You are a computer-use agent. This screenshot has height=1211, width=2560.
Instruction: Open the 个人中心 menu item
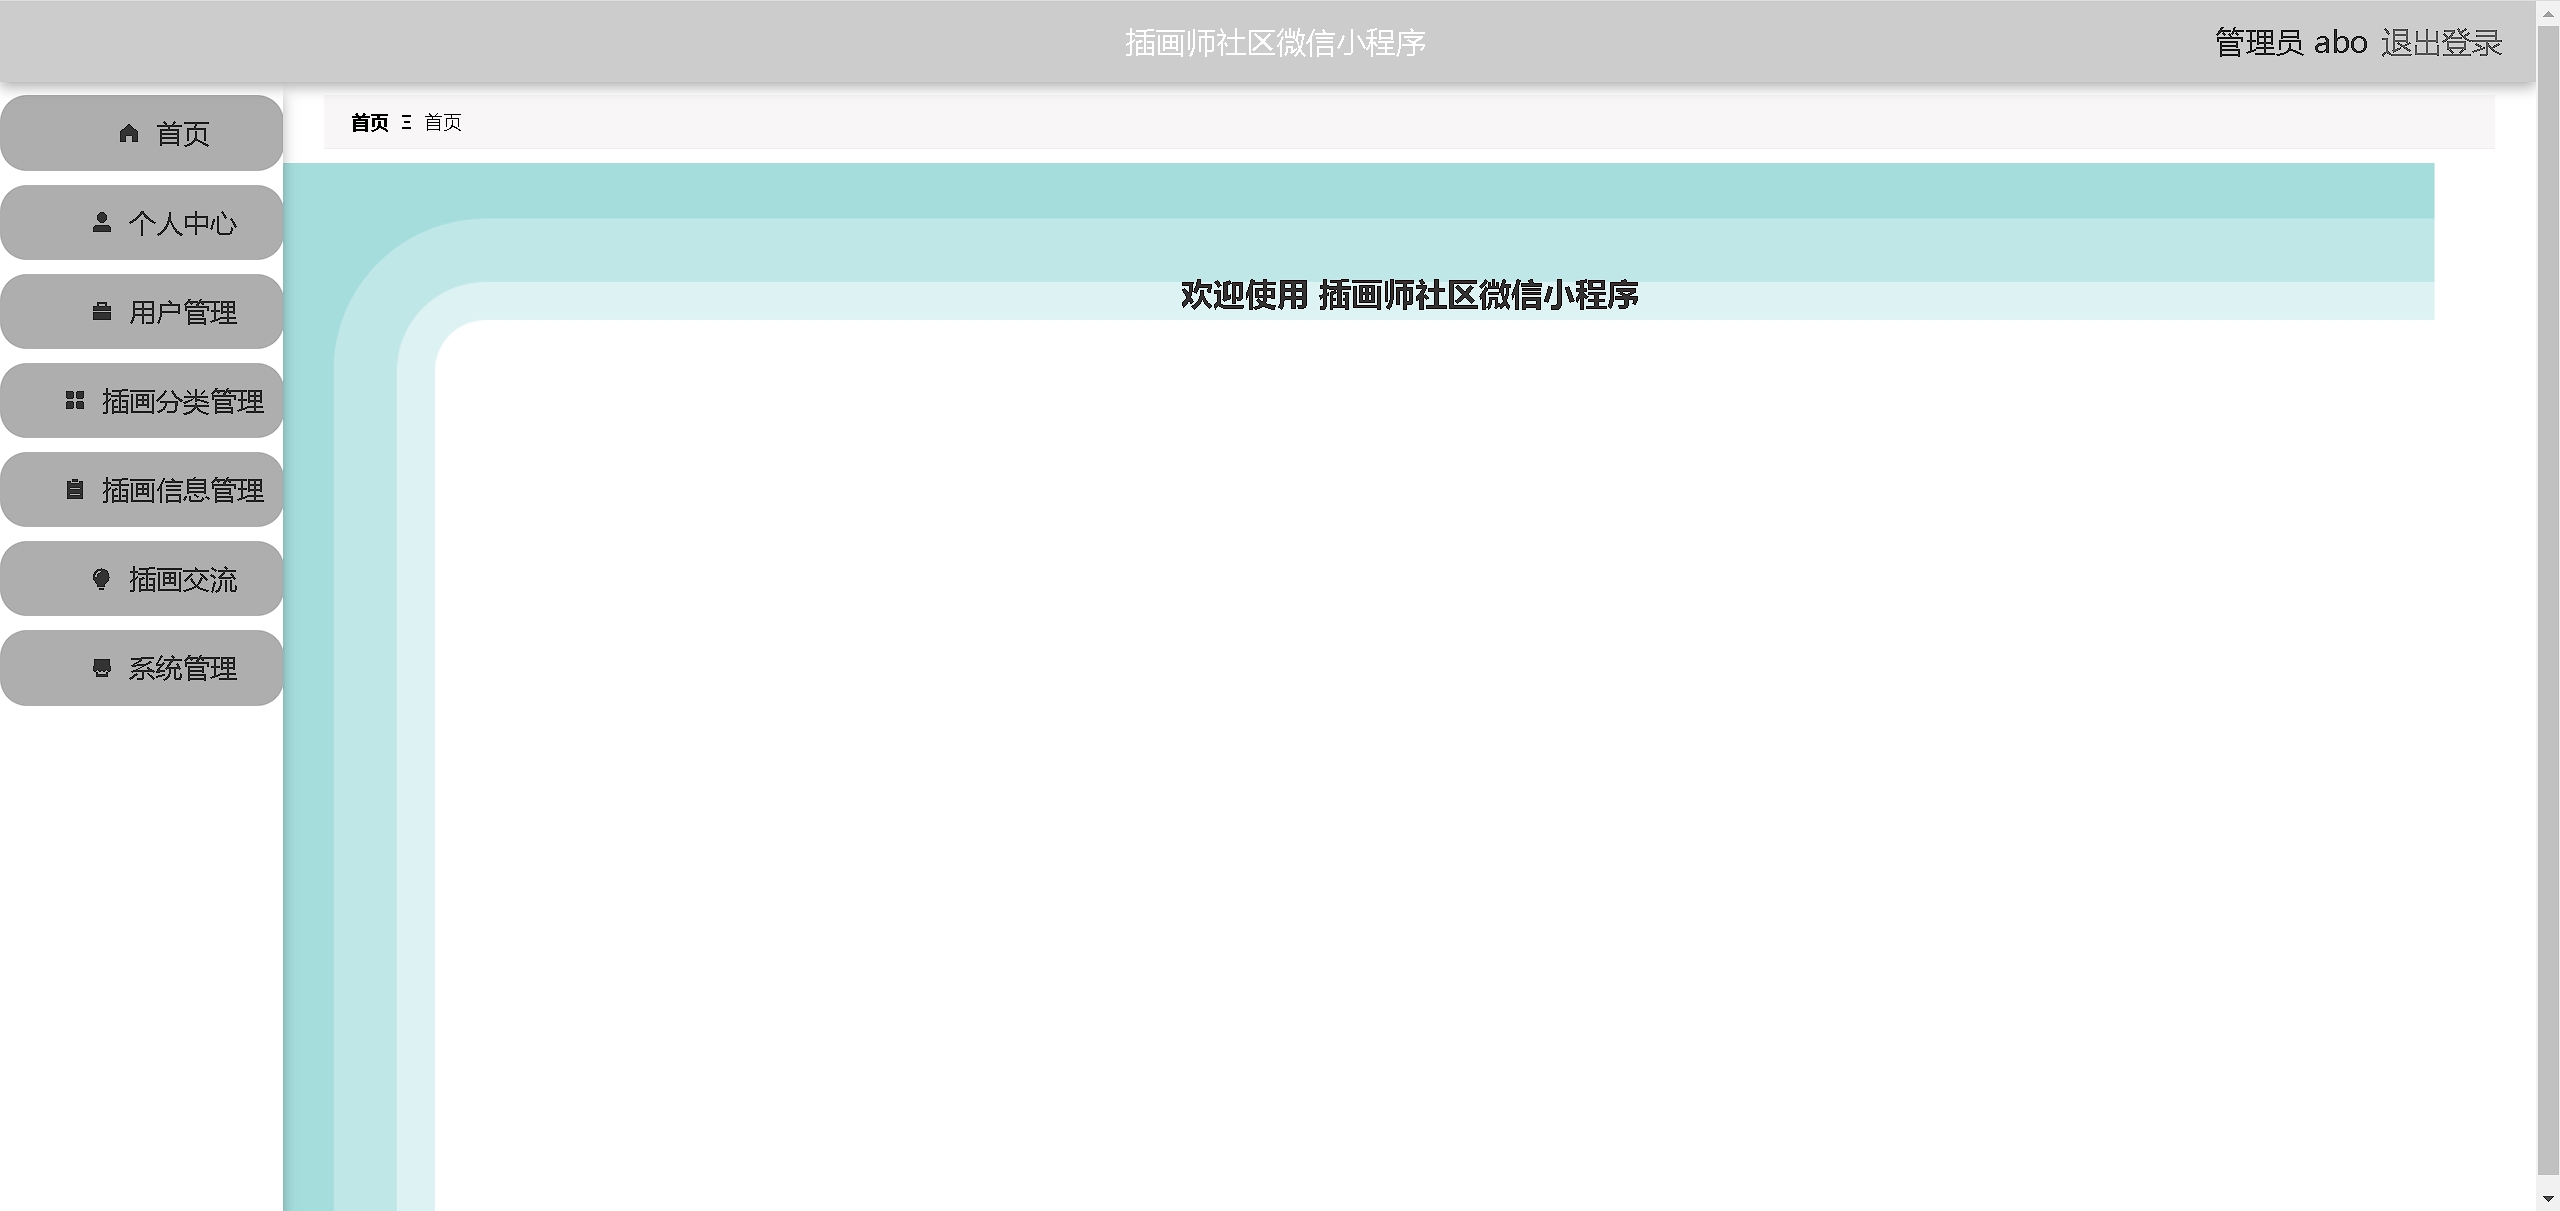click(x=182, y=222)
